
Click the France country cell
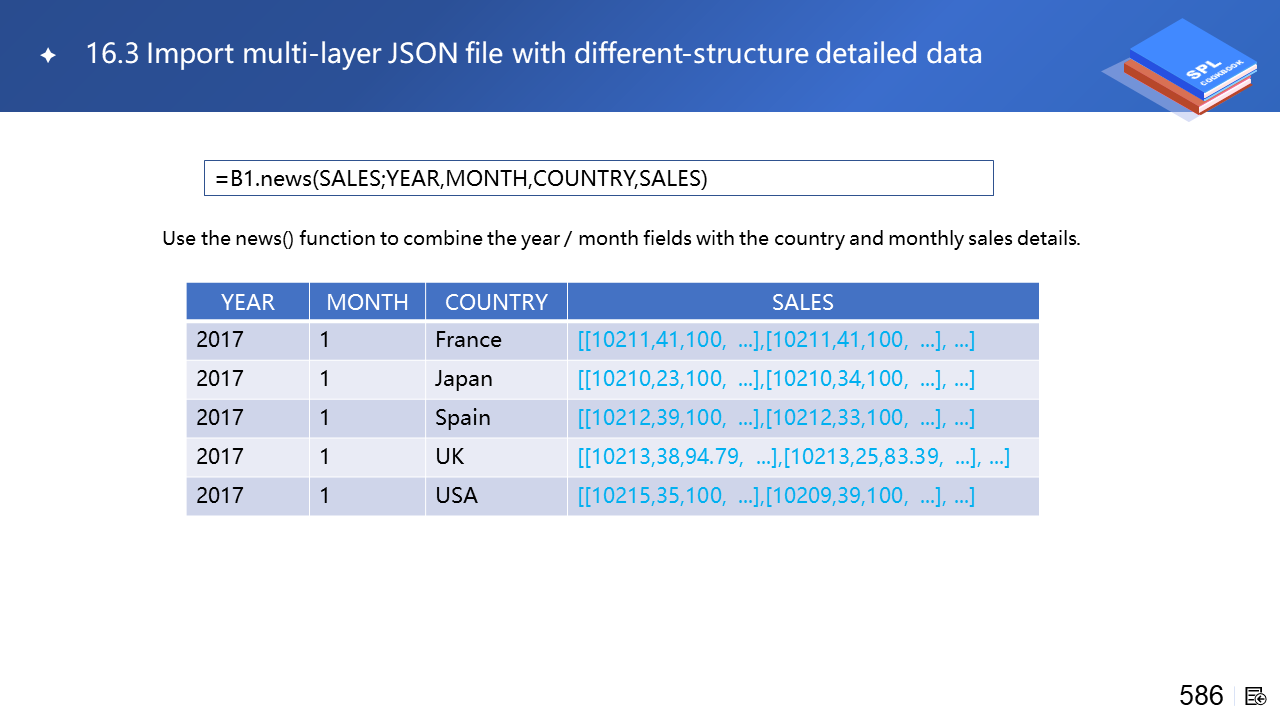tap(468, 340)
